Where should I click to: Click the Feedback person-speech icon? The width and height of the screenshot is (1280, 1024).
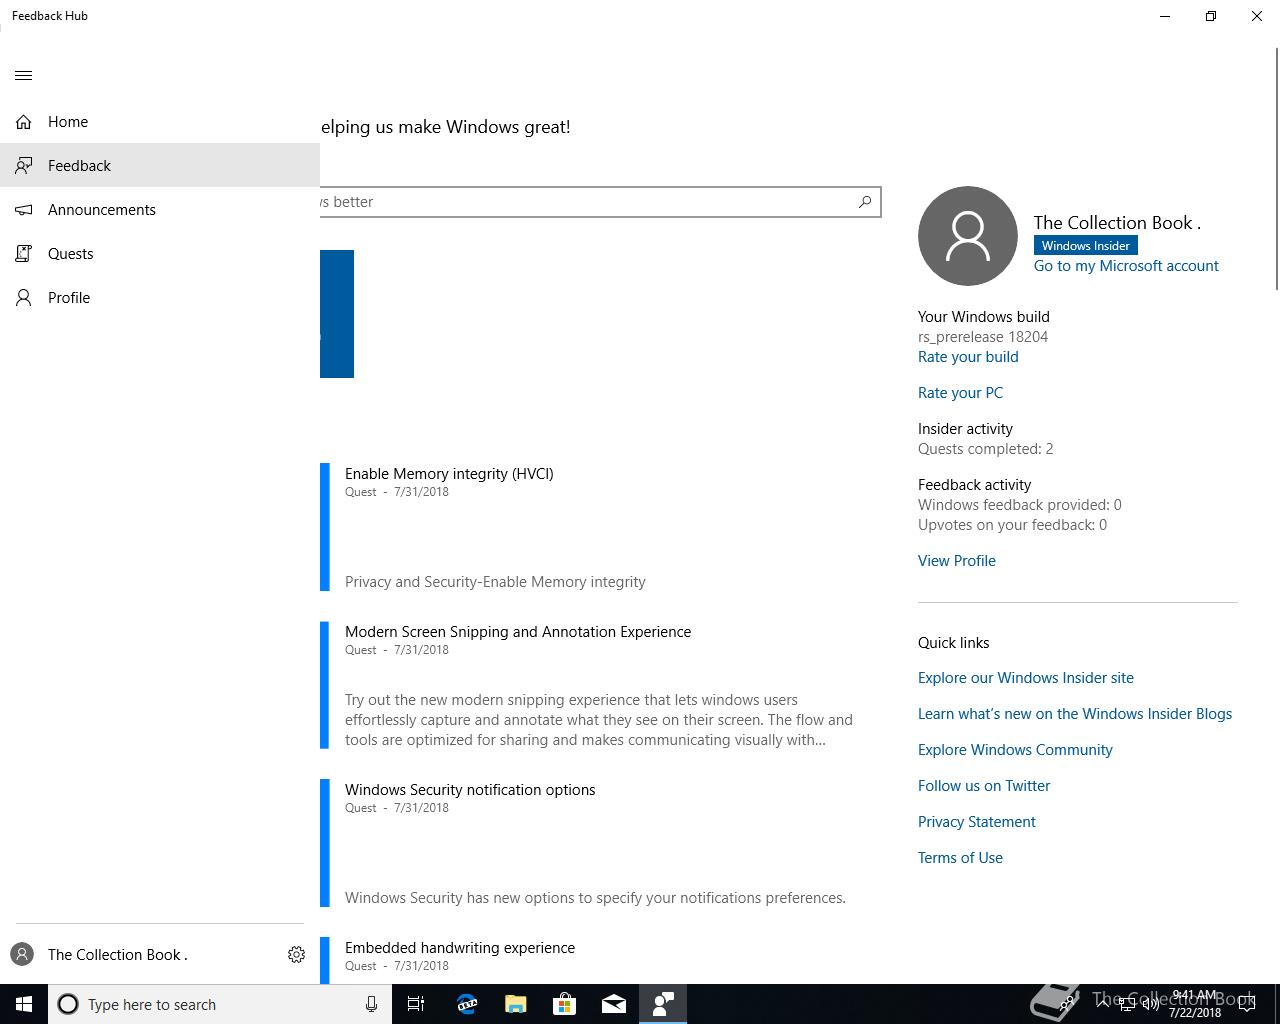(24, 165)
